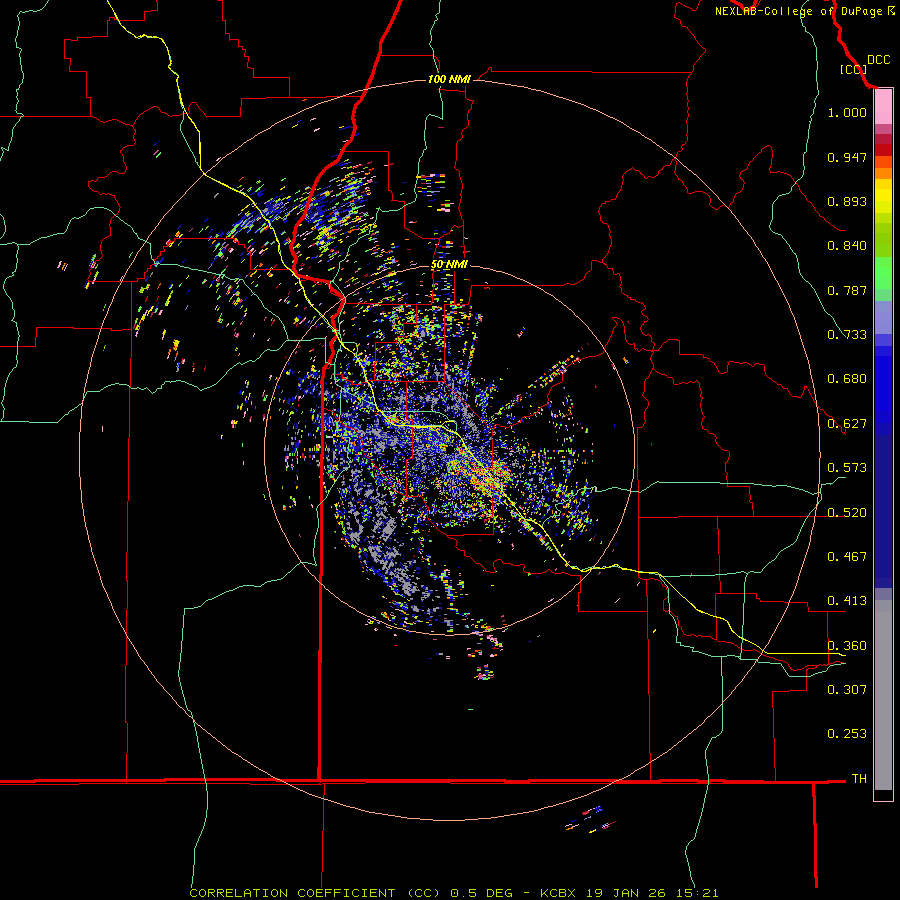Click the 50 NMI range ring label

(x=449, y=264)
